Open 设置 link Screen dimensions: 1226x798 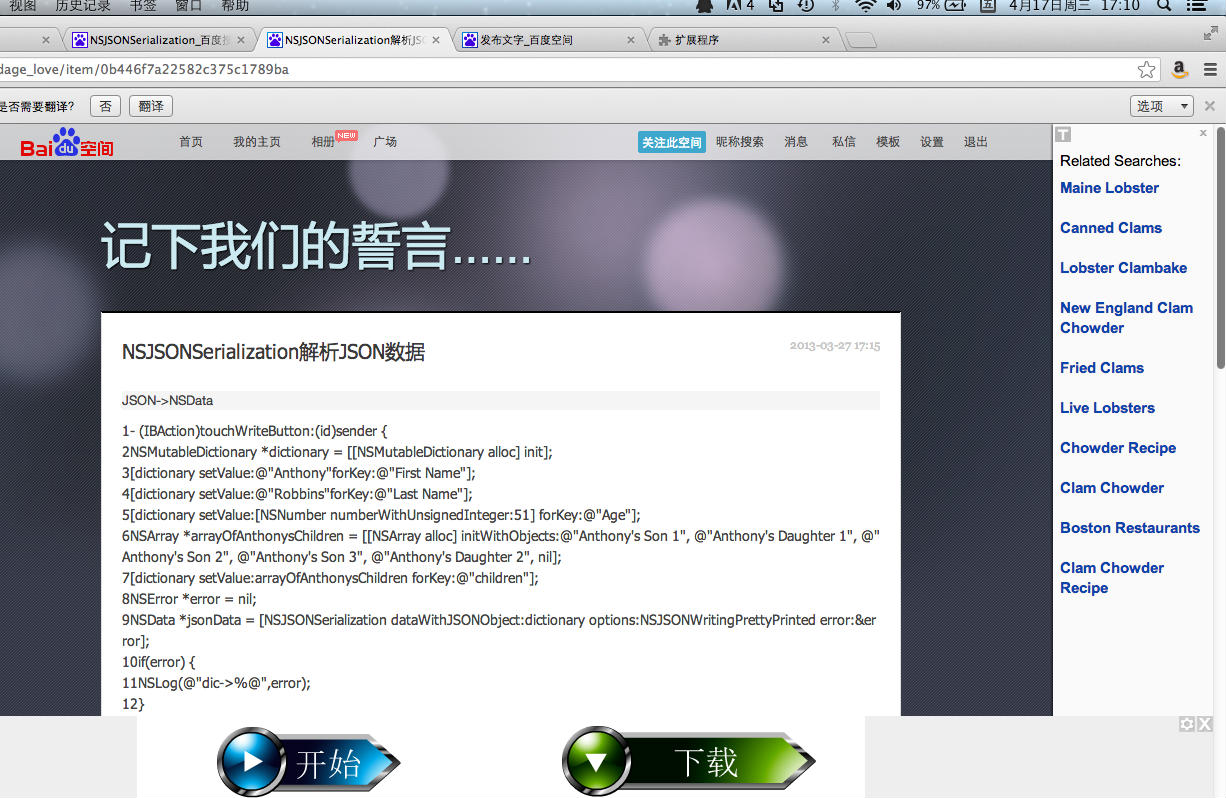click(932, 142)
